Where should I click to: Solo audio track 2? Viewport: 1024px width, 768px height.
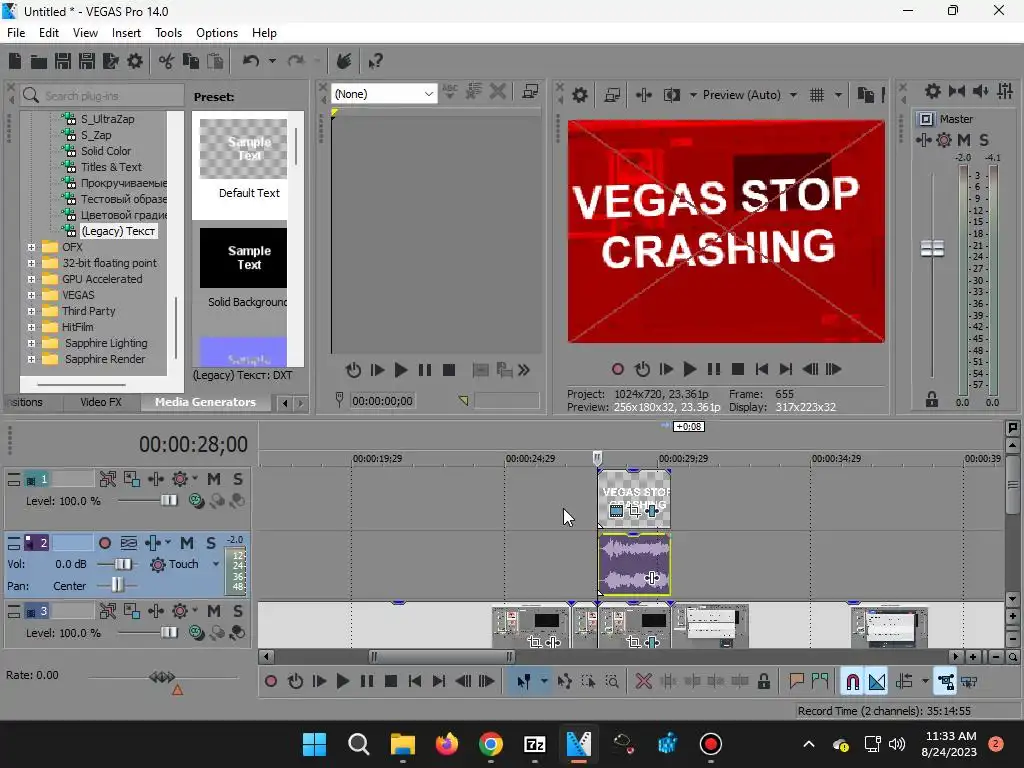[x=211, y=543]
